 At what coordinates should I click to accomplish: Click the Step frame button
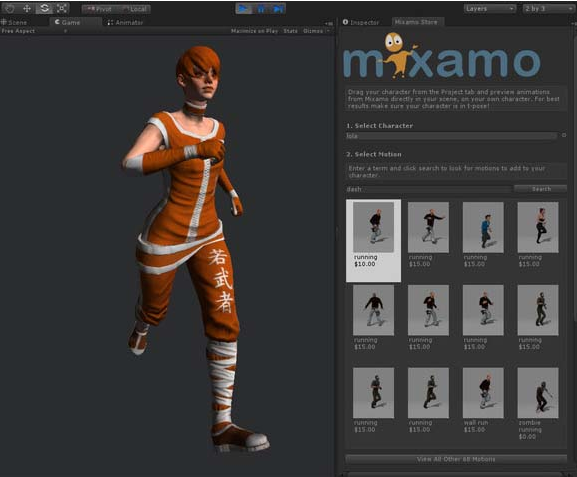coord(278,9)
